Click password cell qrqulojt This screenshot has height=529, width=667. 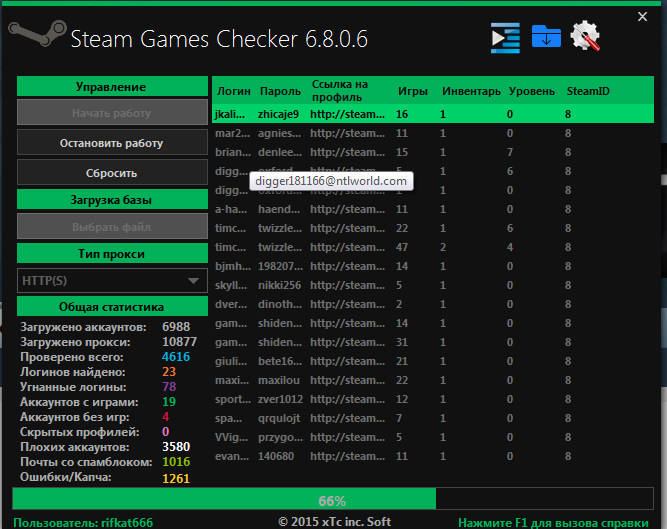pos(279,418)
